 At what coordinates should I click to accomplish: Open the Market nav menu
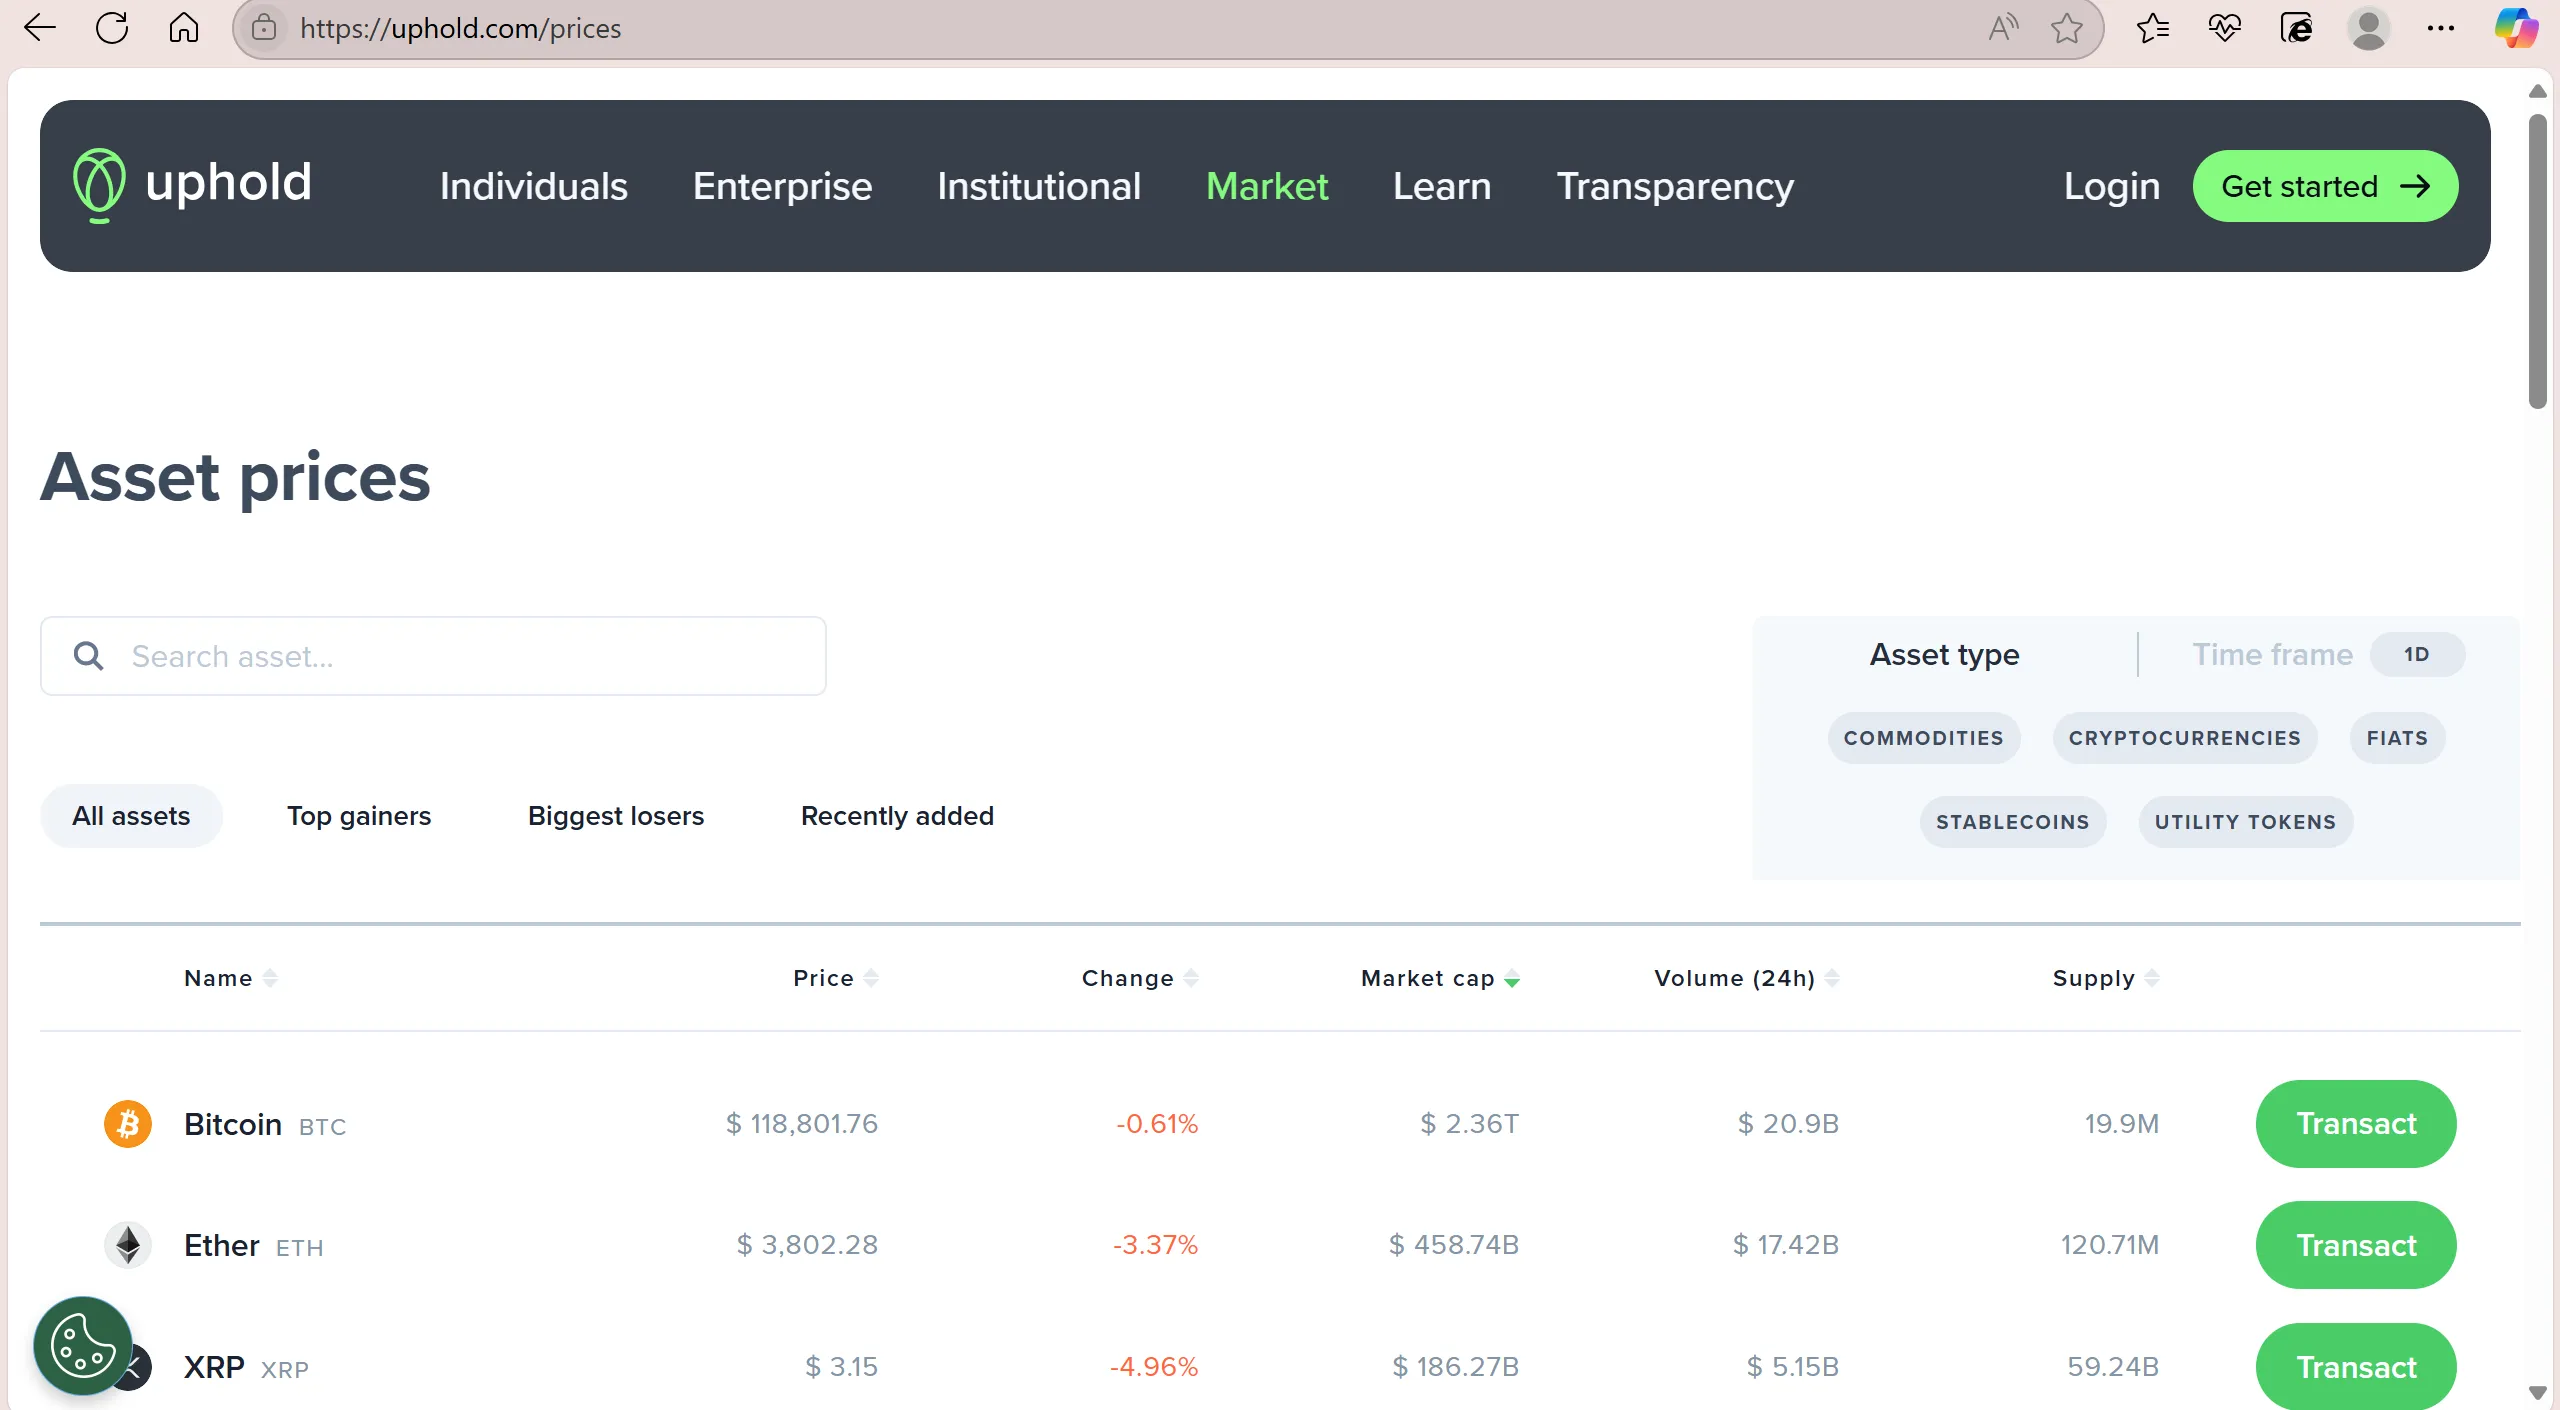click(x=1267, y=186)
